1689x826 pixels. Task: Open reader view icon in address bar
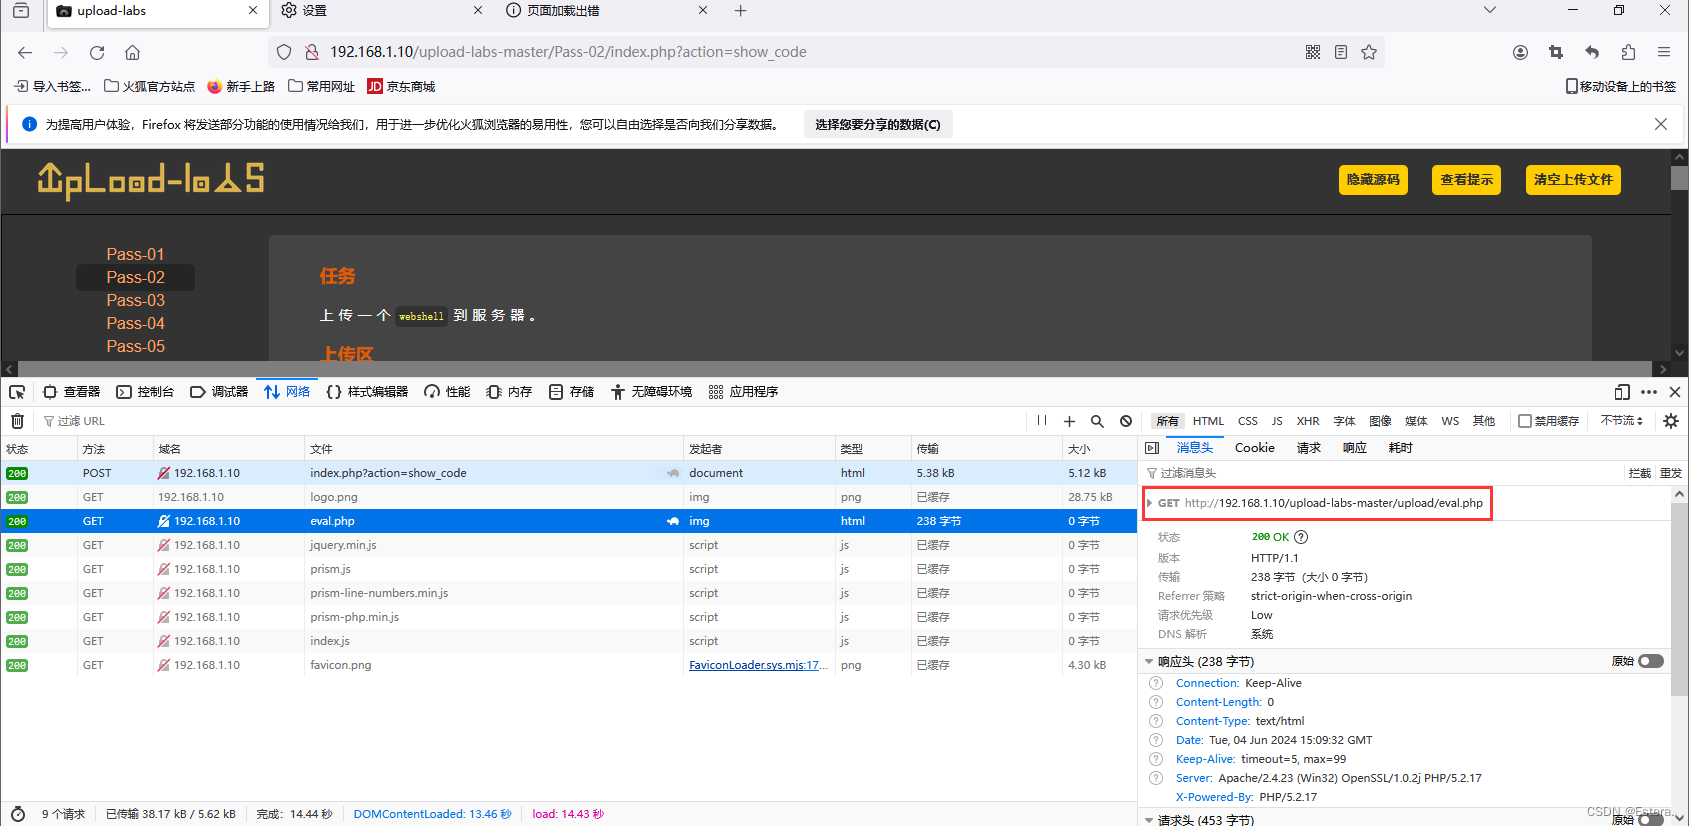1341,52
